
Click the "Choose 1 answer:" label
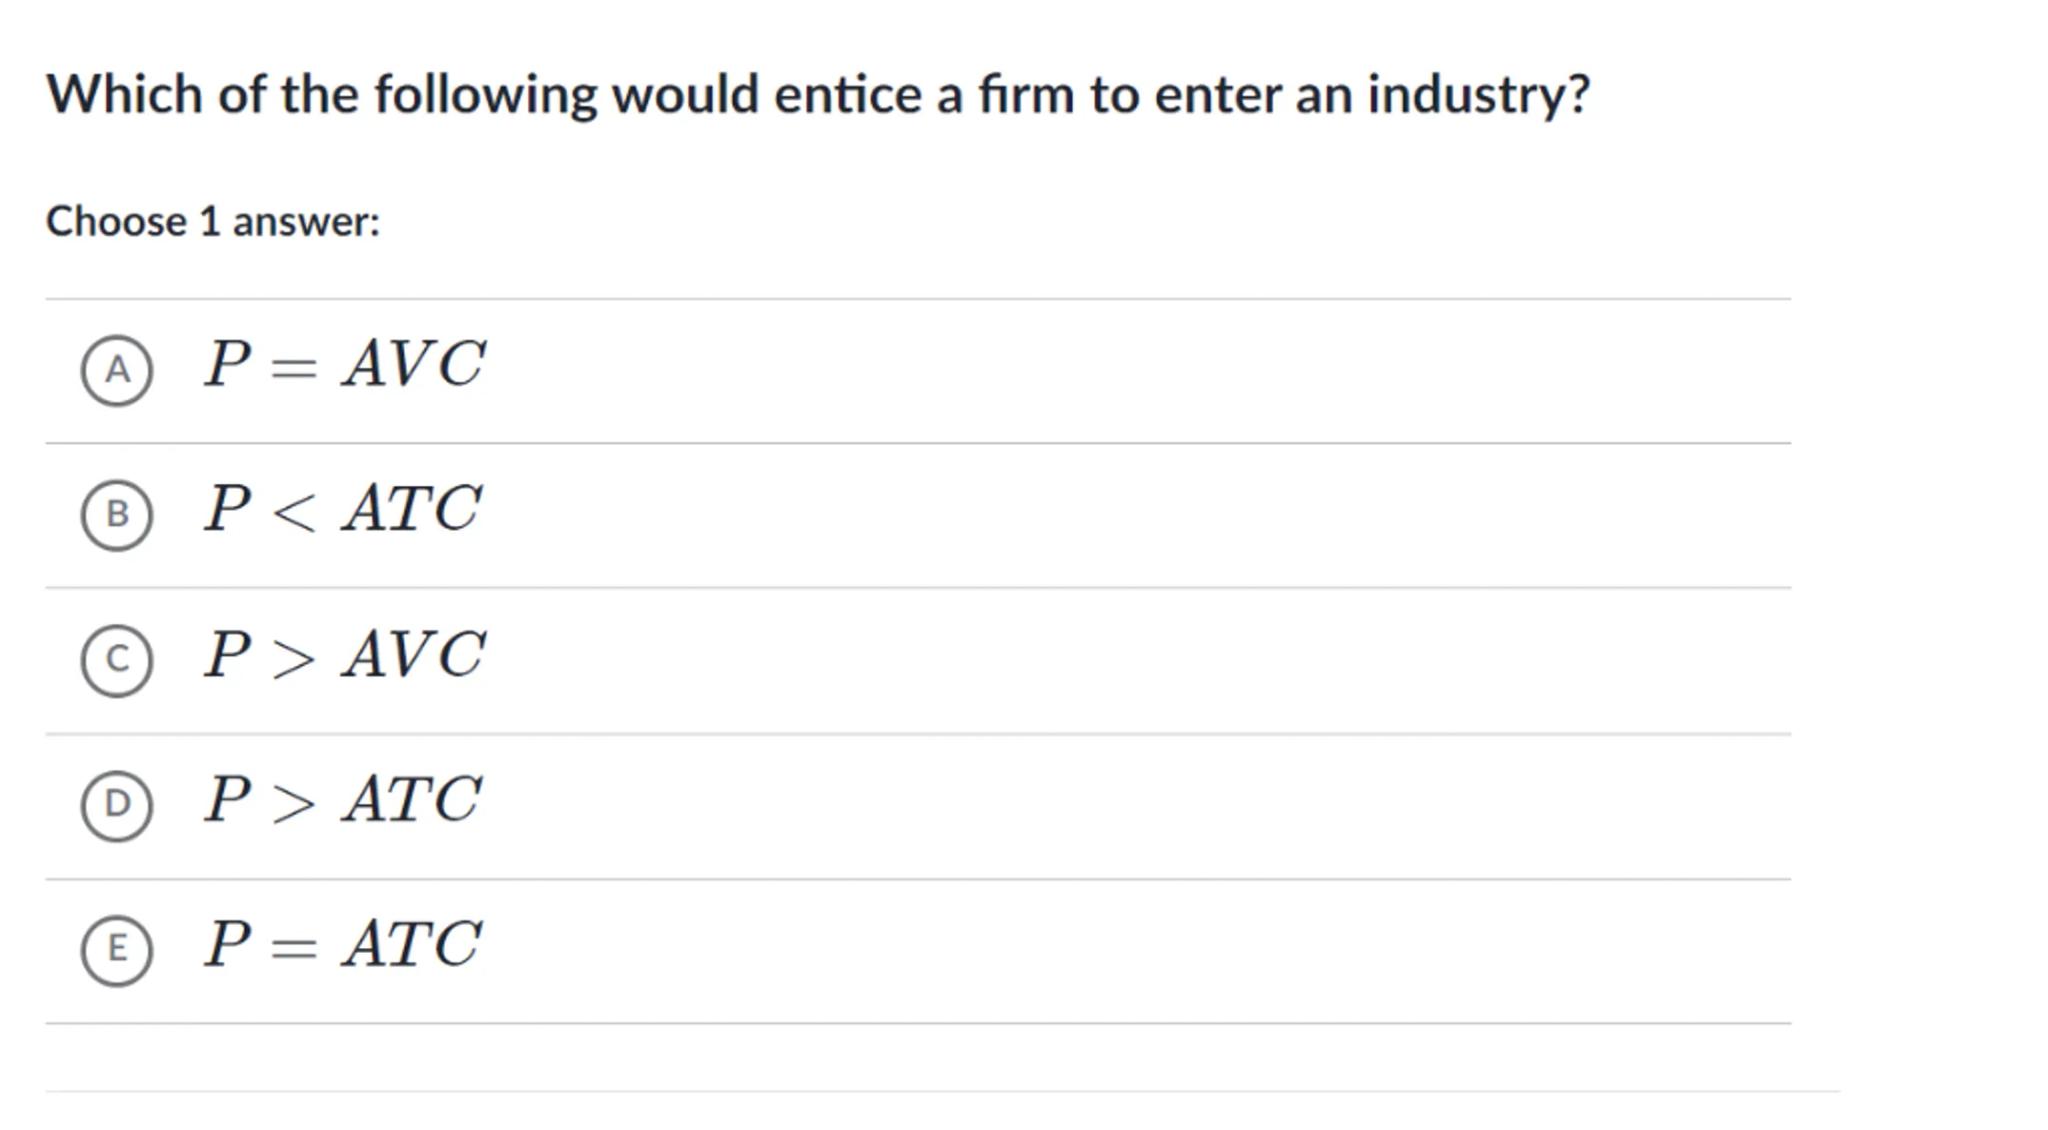click(213, 222)
